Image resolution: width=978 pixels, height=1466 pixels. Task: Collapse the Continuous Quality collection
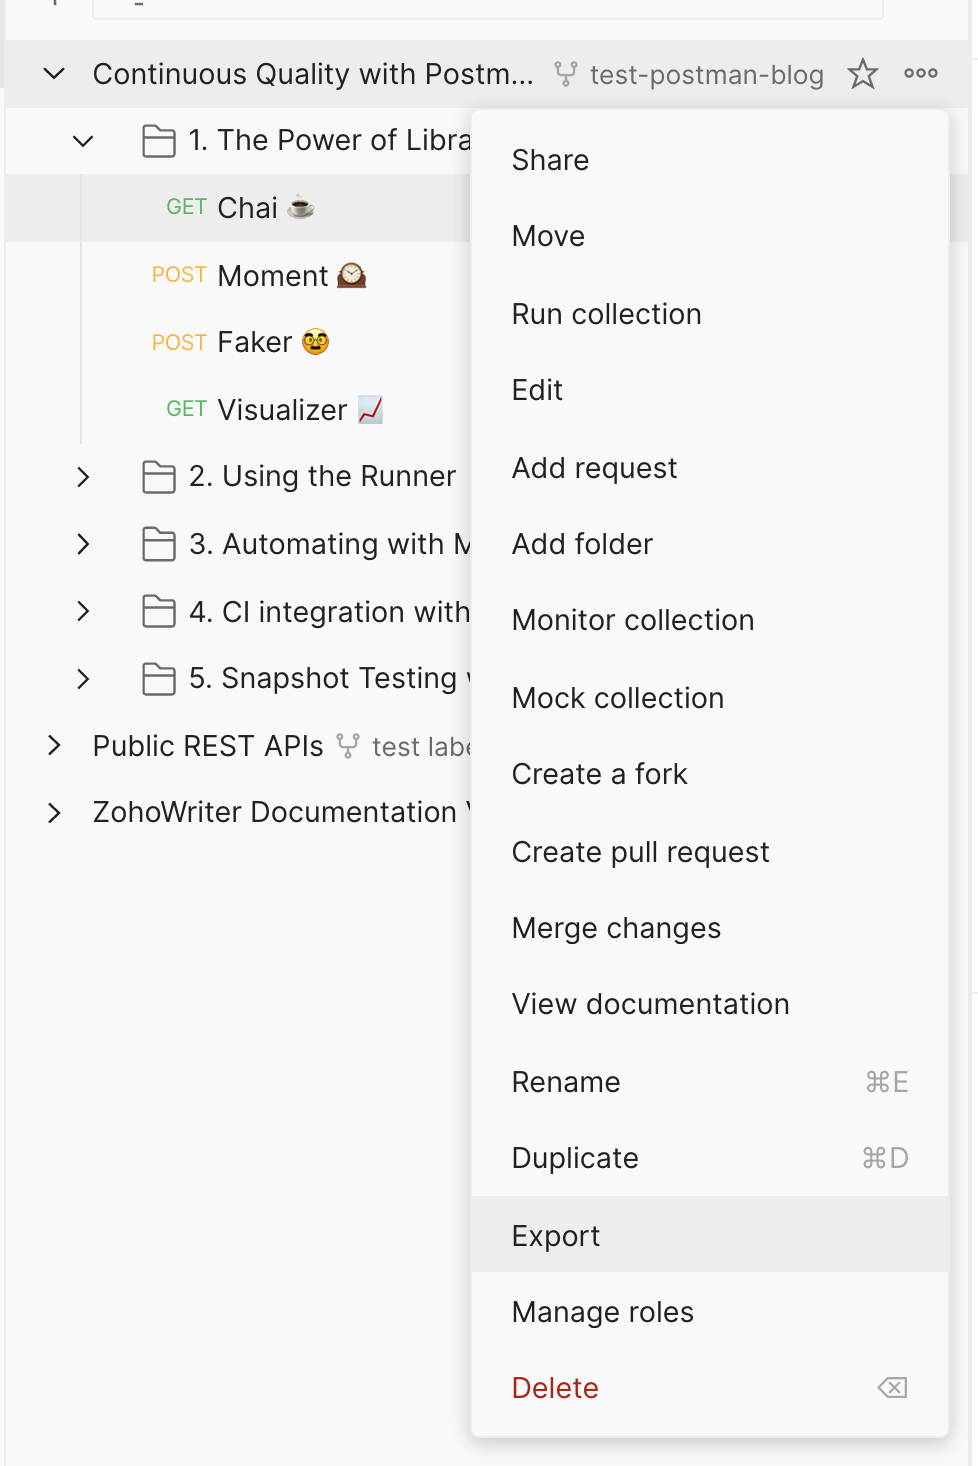point(55,74)
